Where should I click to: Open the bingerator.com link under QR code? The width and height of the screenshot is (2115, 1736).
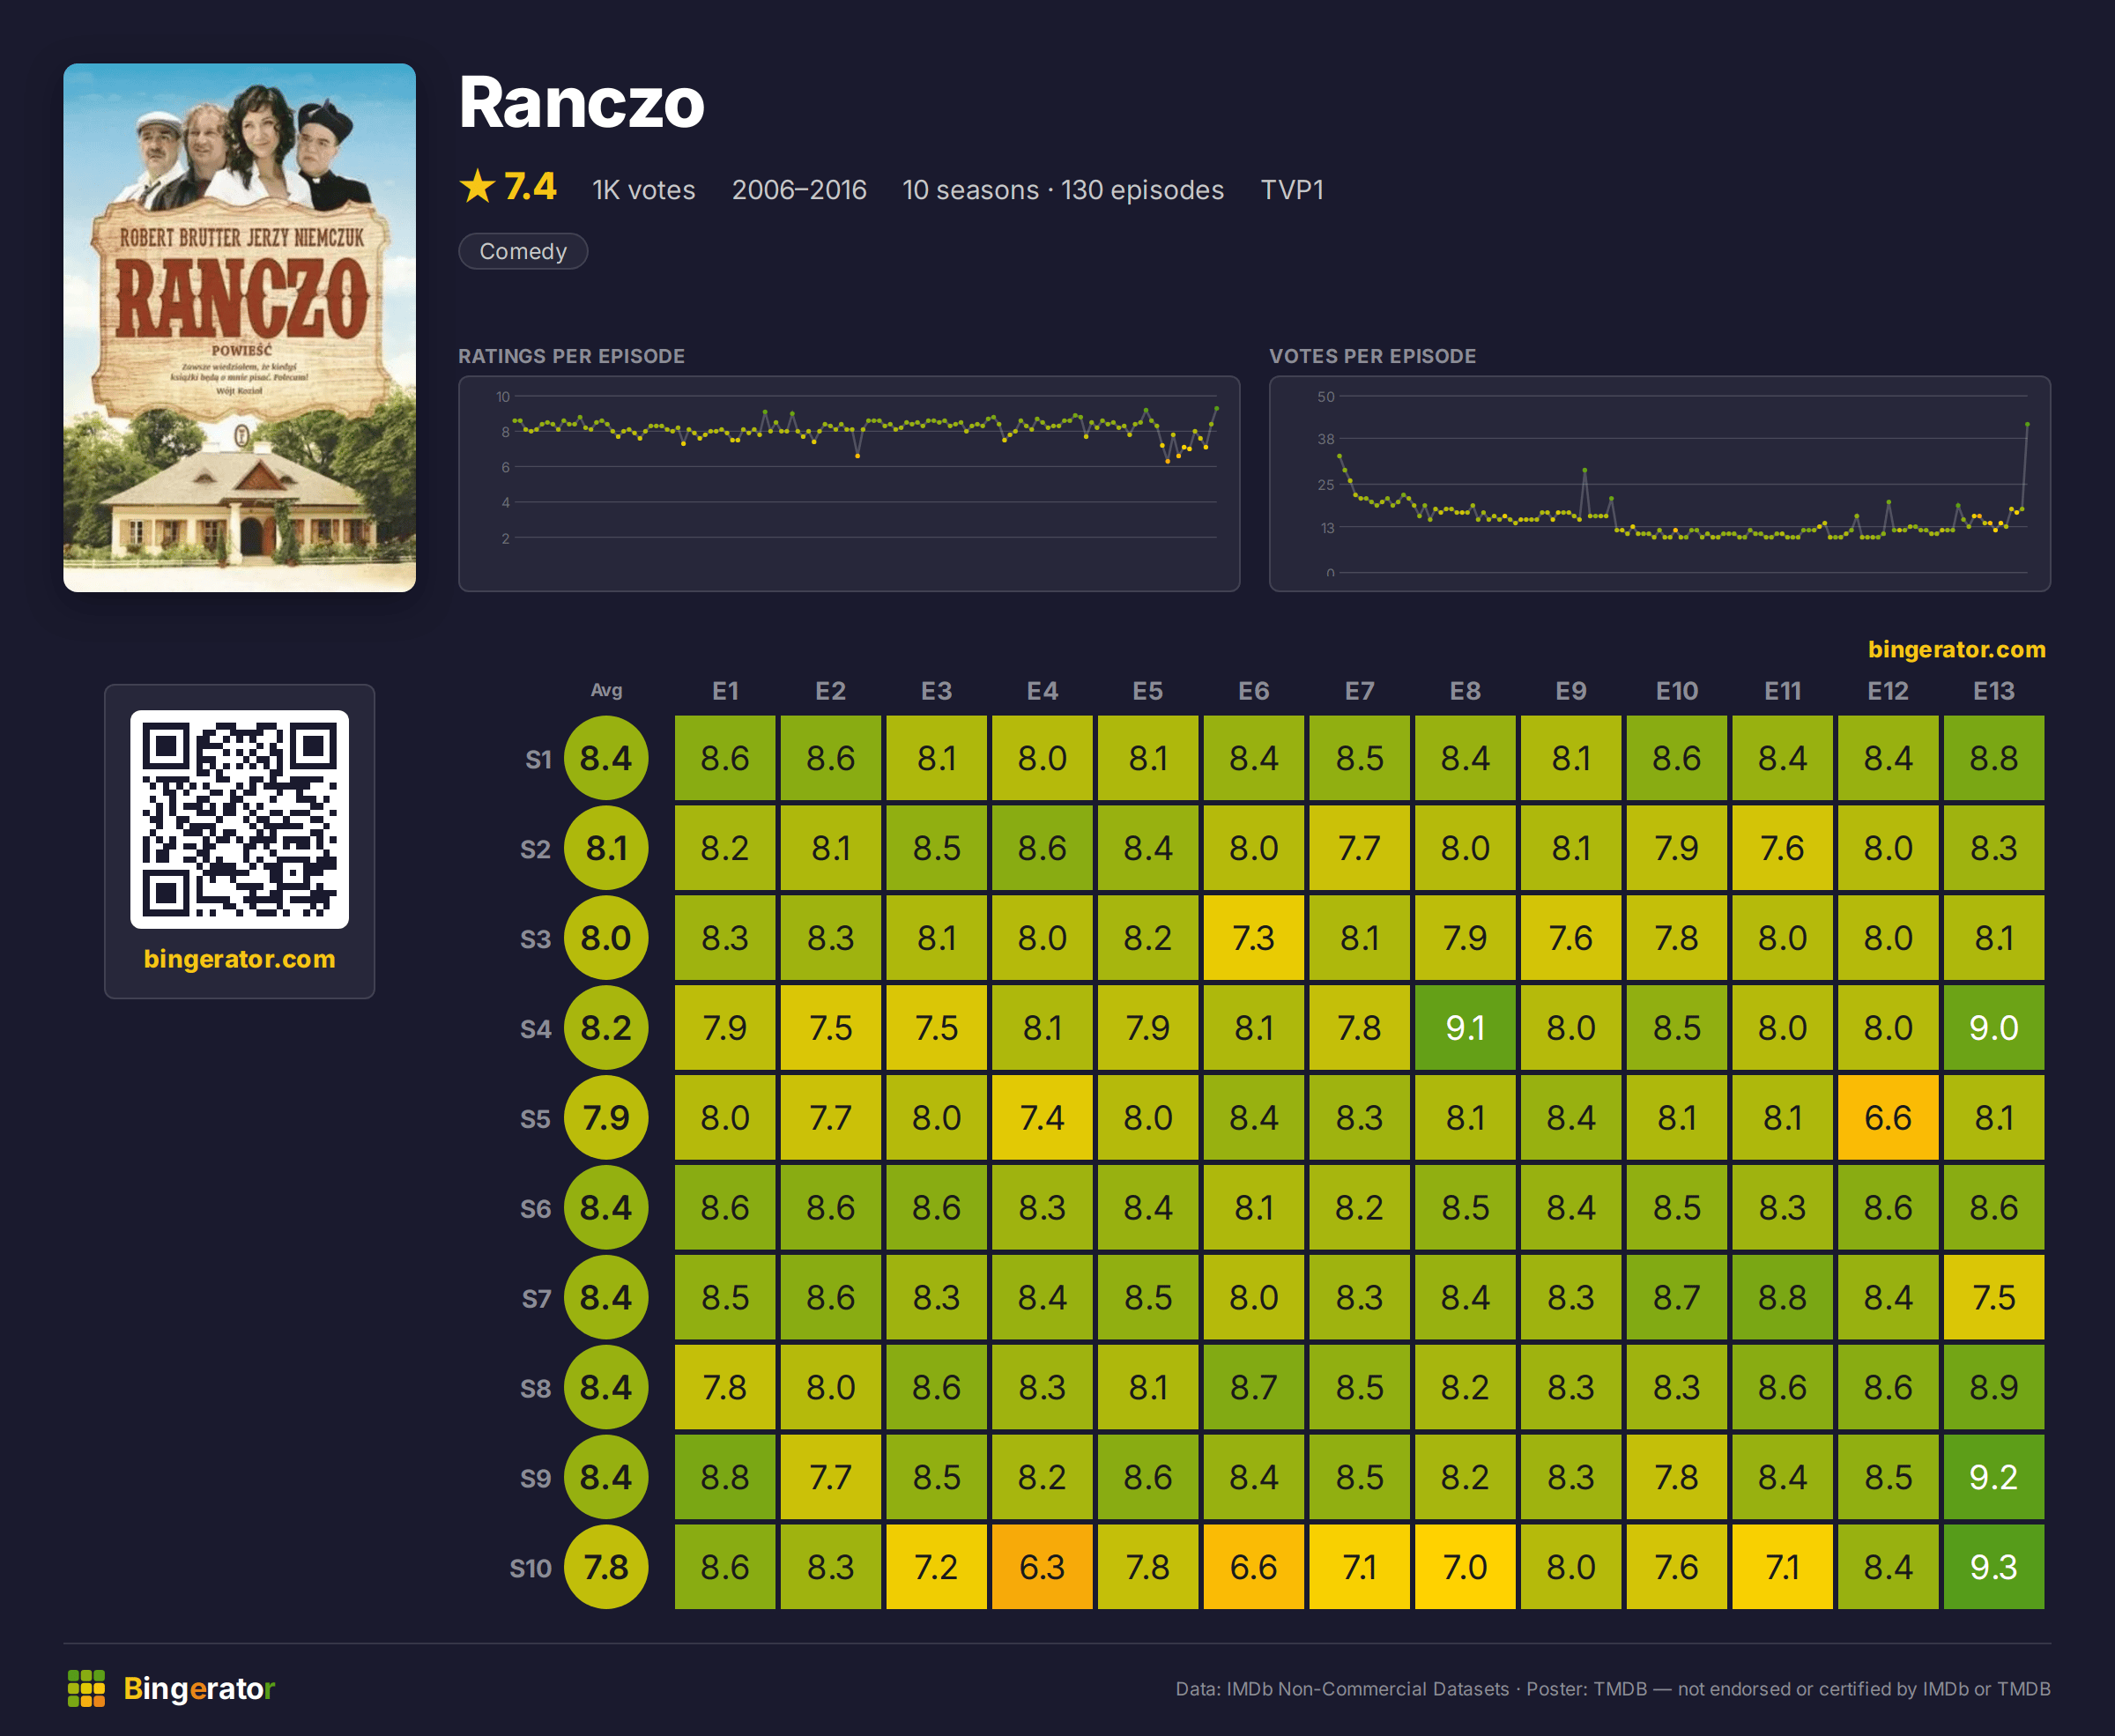click(239, 959)
